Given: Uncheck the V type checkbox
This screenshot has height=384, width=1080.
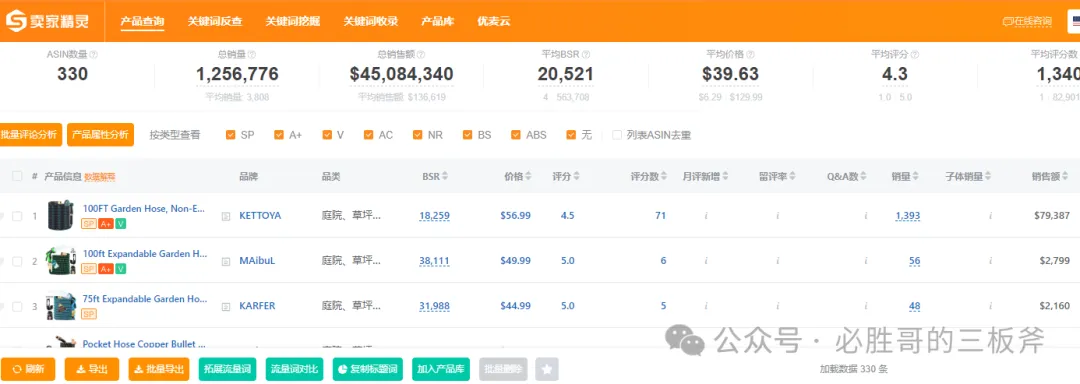Looking at the screenshot, I should pyautogui.click(x=327, y=135).
